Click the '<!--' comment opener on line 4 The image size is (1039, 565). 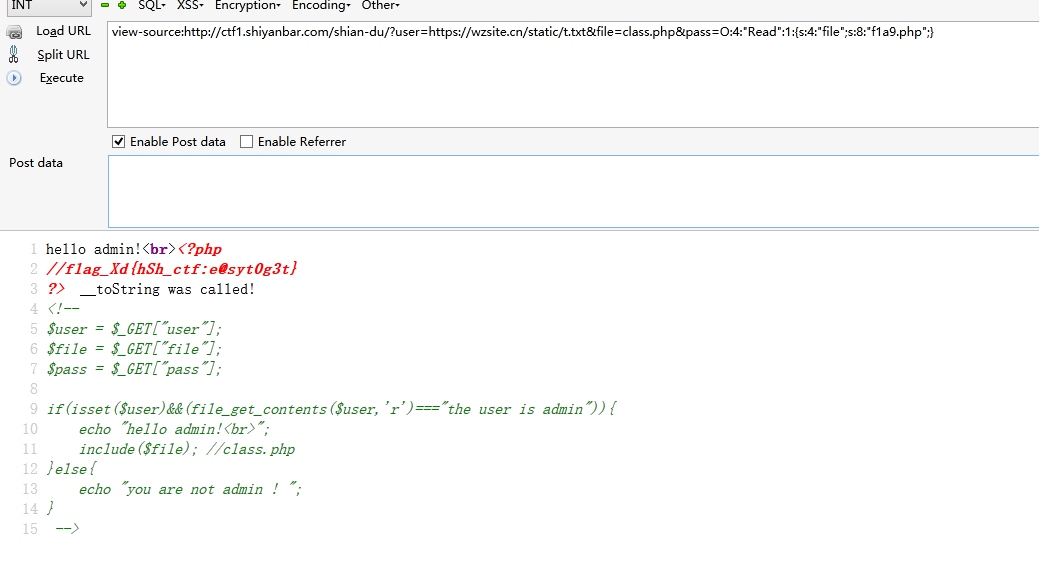[63, 309]
